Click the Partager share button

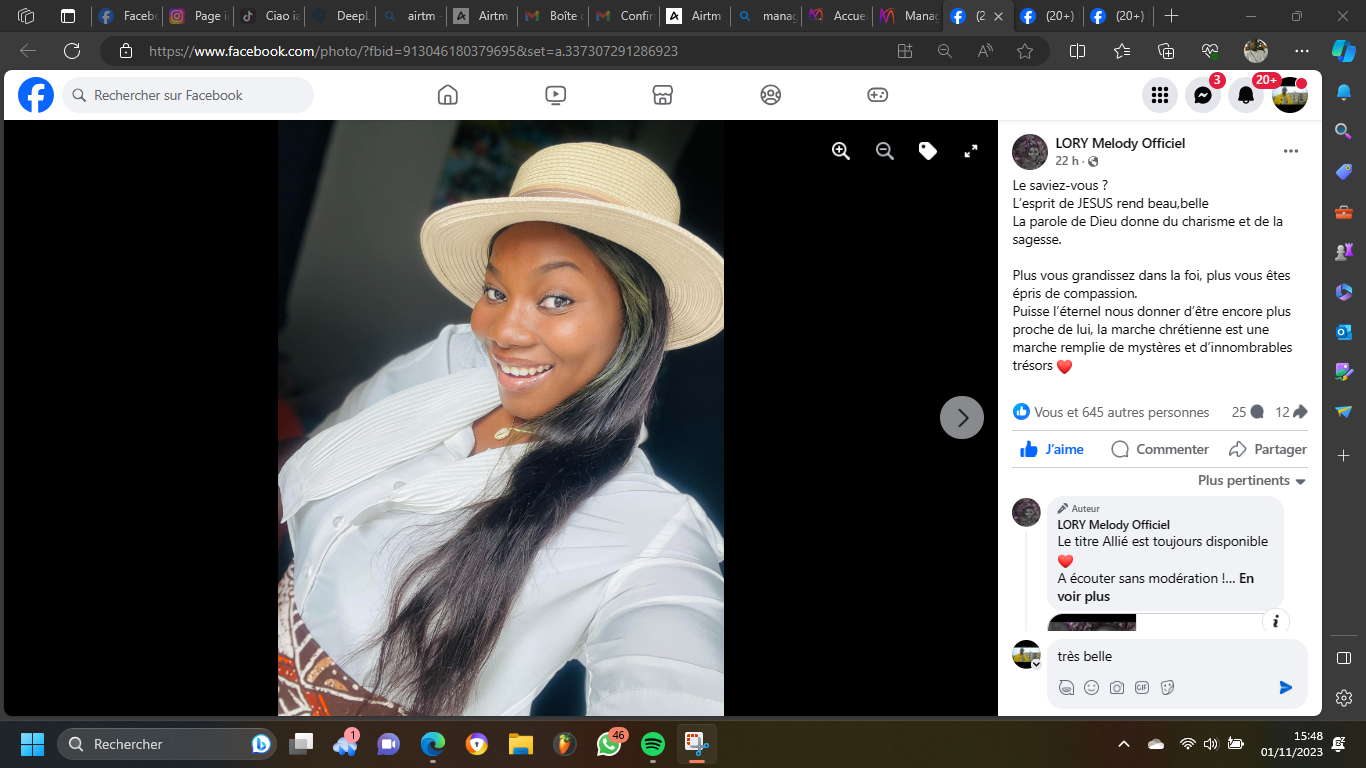1268,449
